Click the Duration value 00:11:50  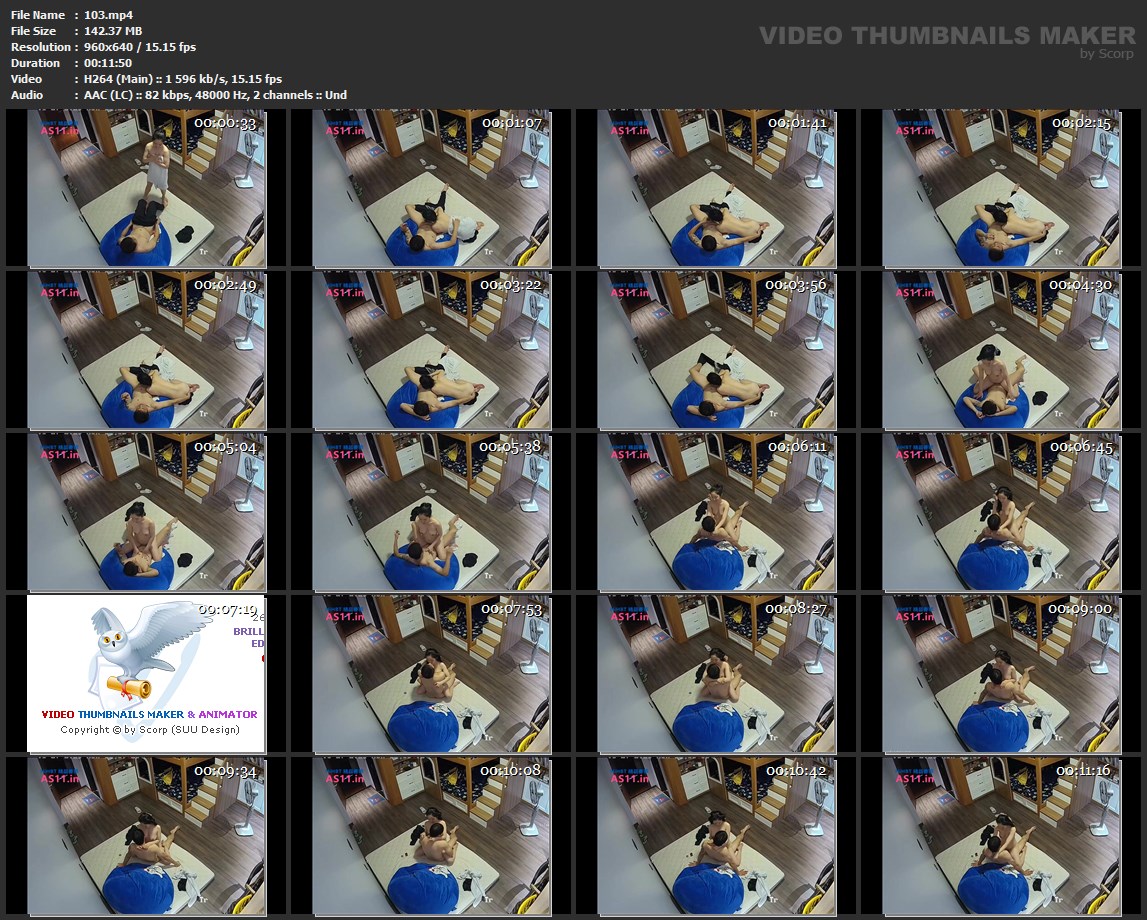click(x=108, y=63)
